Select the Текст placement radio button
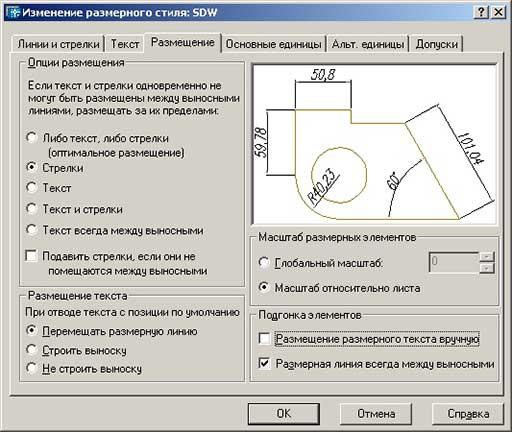Image resolution: width=512 pixels, height=432 pixels. point(31,187)
